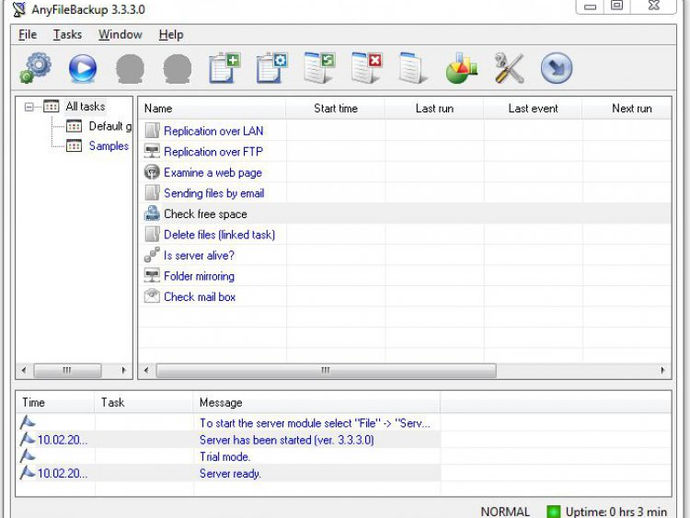Click the documents with green refresh icon
The image size is (690, 518).
tap(320, 68)
